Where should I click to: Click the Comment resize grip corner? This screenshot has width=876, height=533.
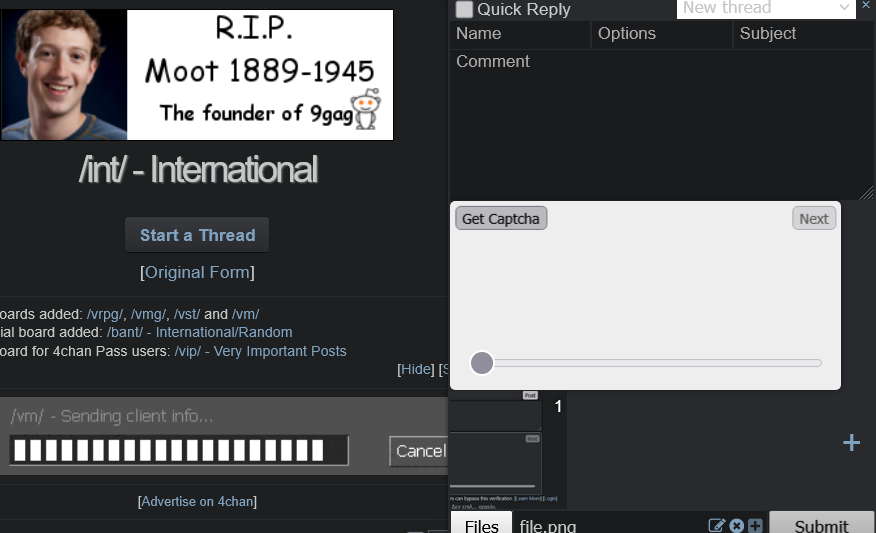pos(868,193)
